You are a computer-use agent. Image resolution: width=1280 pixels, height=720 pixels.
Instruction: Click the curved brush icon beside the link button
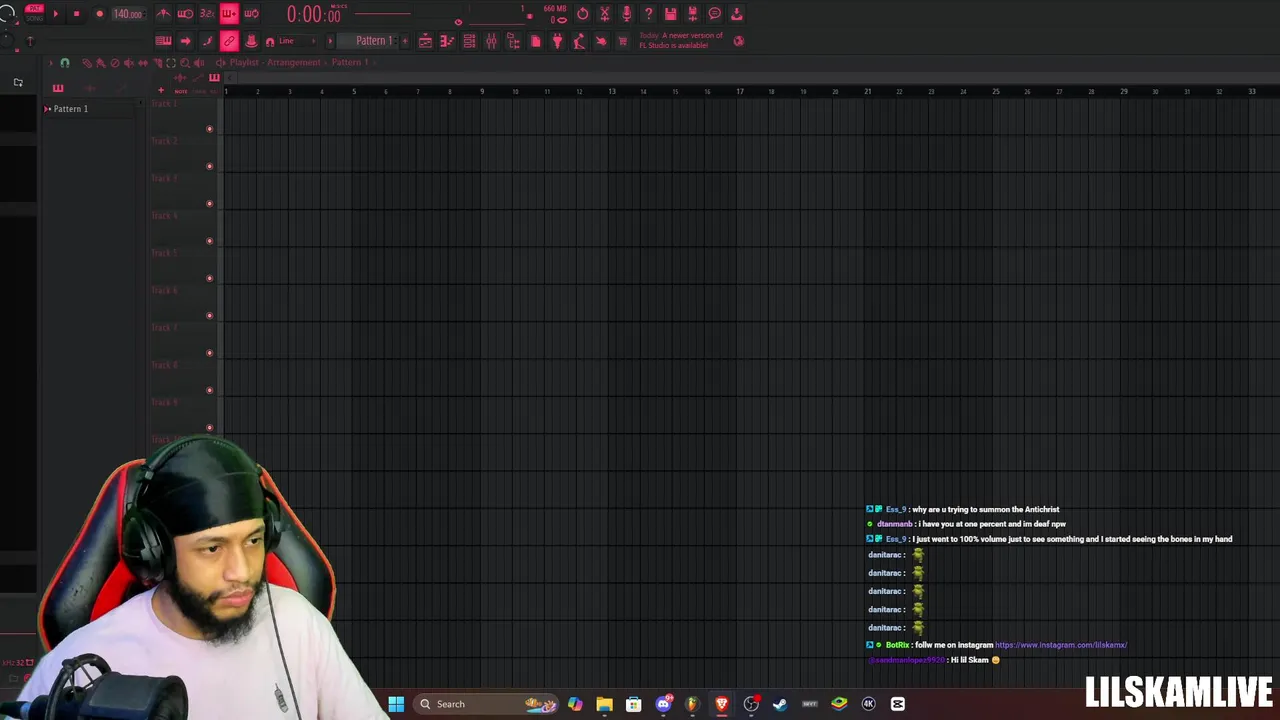point(207,41)
